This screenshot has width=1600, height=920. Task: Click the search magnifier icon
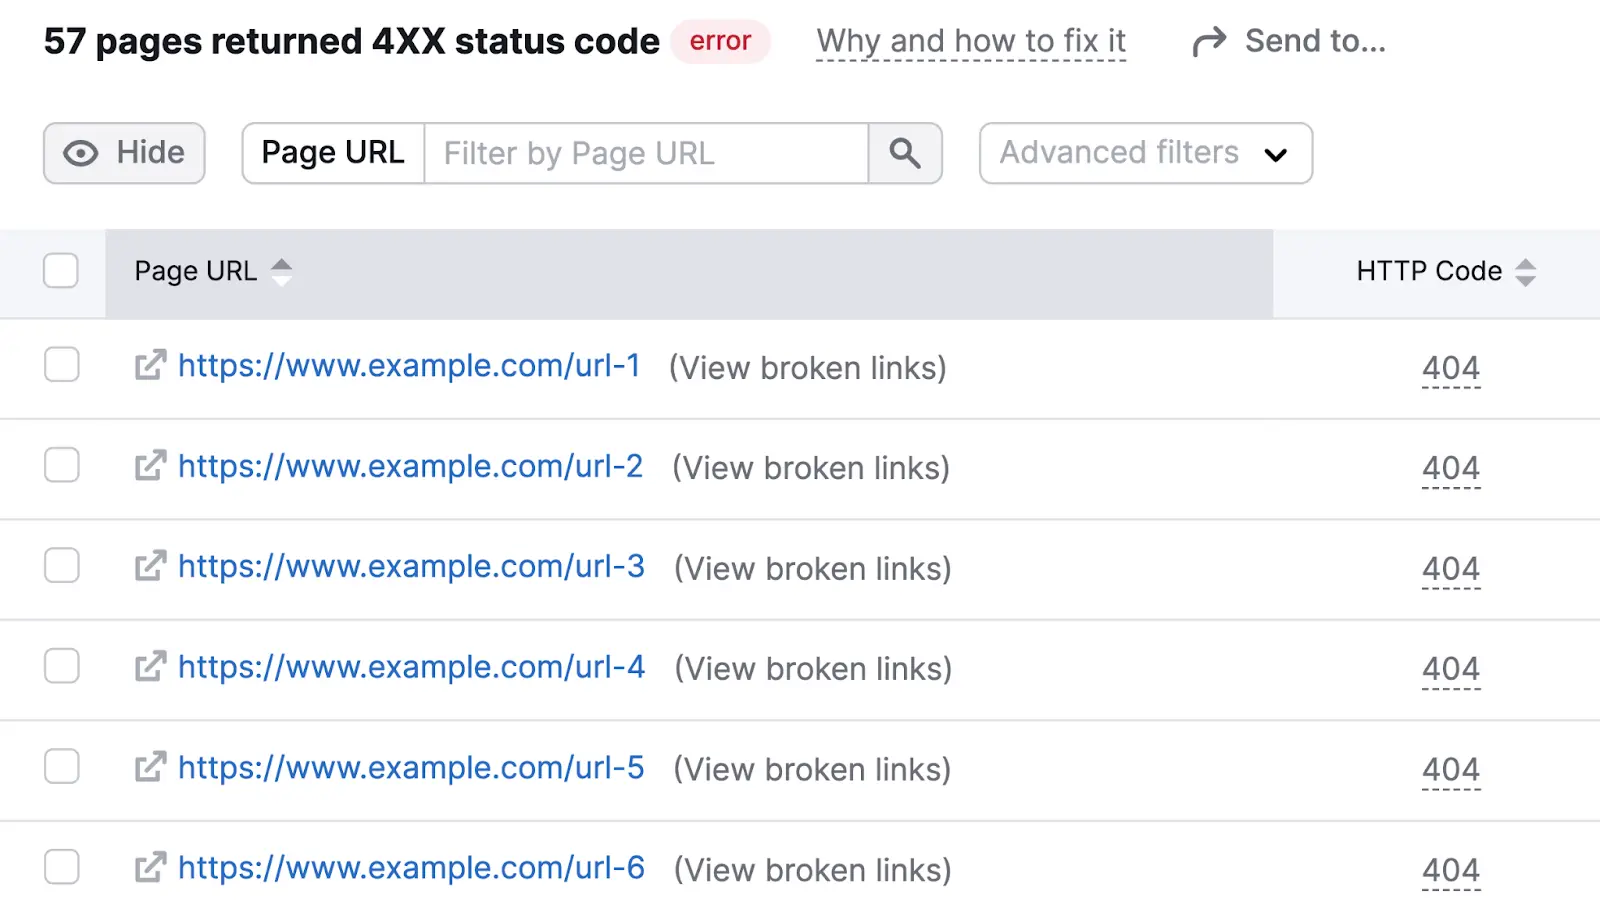click(904, 153)
